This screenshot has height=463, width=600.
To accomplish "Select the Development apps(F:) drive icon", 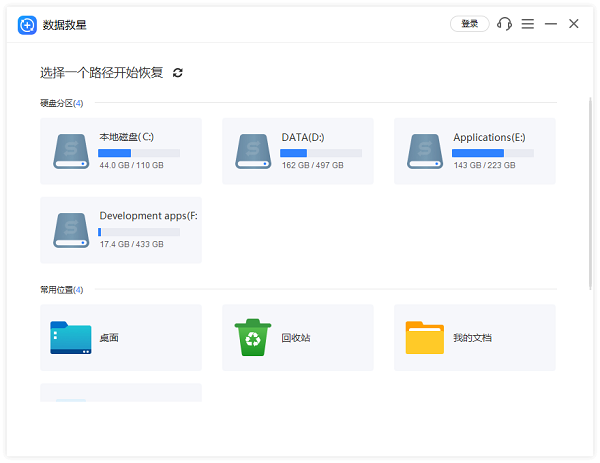I will [x=71, y=230].
